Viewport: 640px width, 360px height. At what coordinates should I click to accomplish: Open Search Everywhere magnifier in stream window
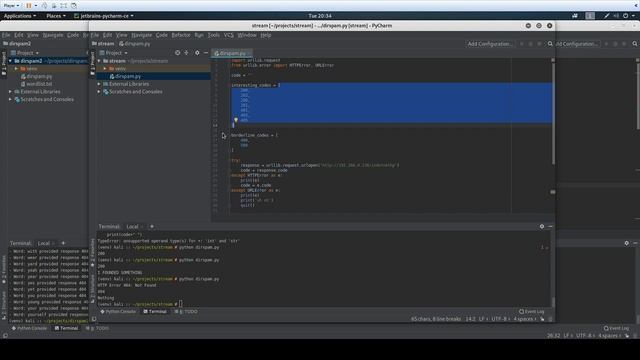click(550, 44)
